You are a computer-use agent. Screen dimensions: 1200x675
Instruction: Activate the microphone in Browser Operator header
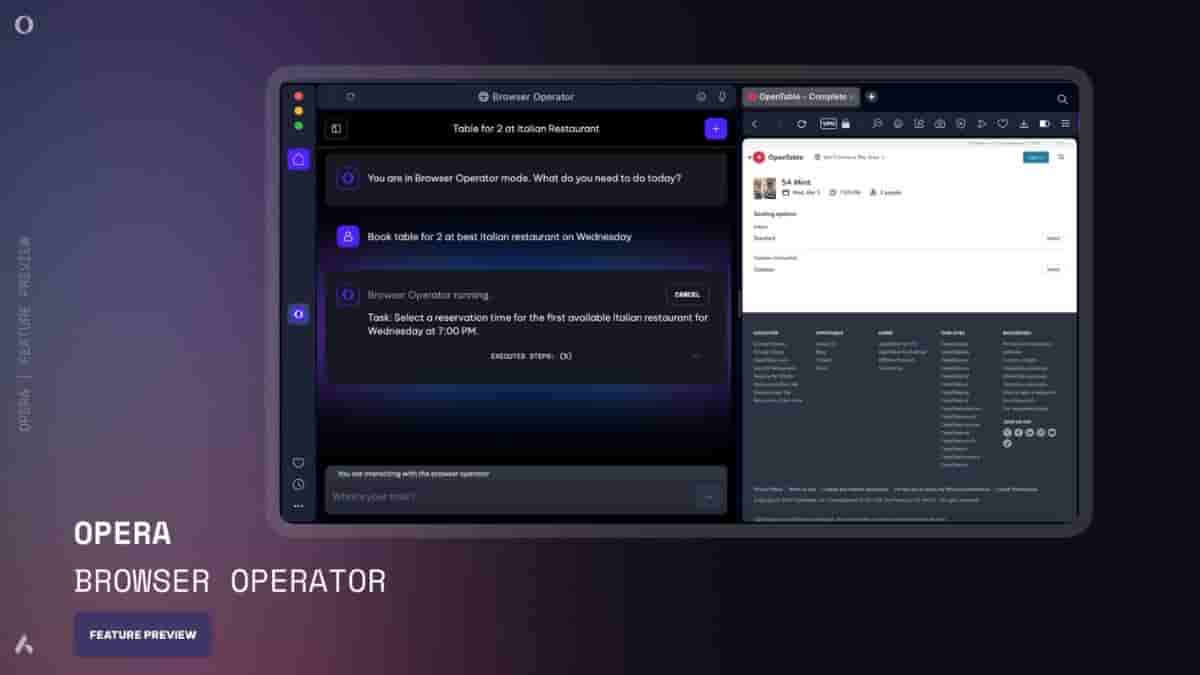[722, 97]
